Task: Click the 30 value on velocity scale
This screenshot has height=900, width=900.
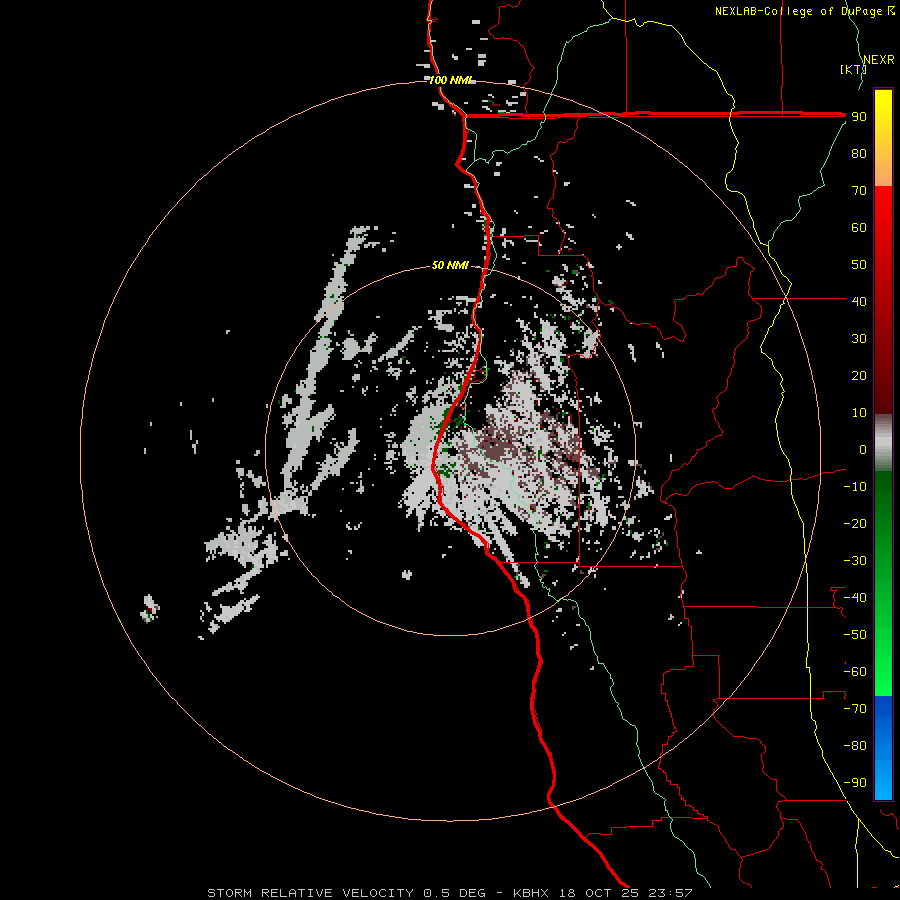Action: tap(859, 339)
